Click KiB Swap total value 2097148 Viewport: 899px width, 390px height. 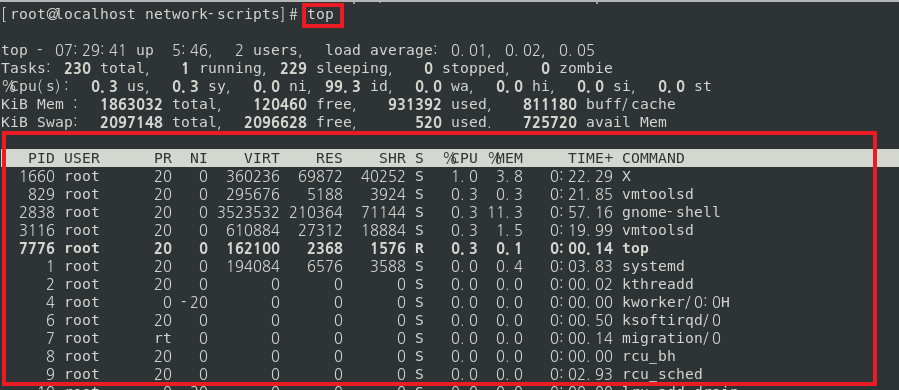click(131, 122)
